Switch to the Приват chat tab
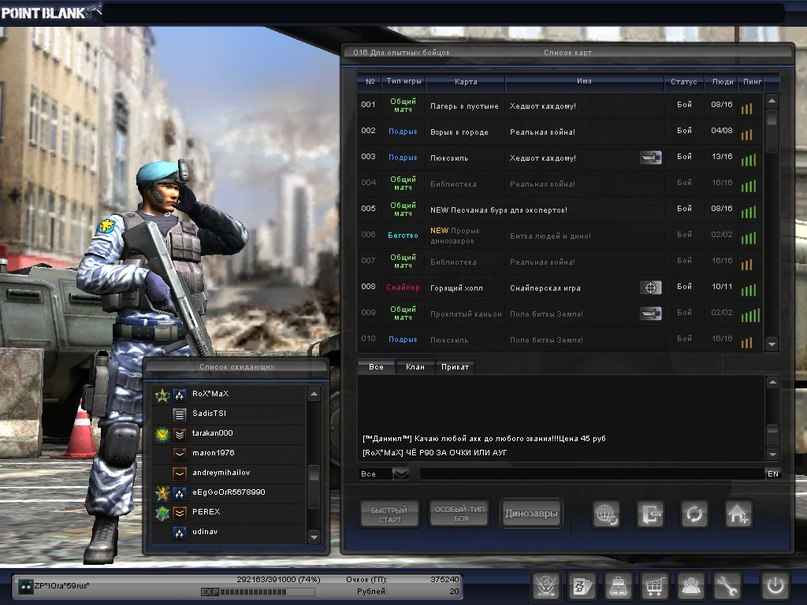This screenshot has width=807, height=605. tap(455, 367)
